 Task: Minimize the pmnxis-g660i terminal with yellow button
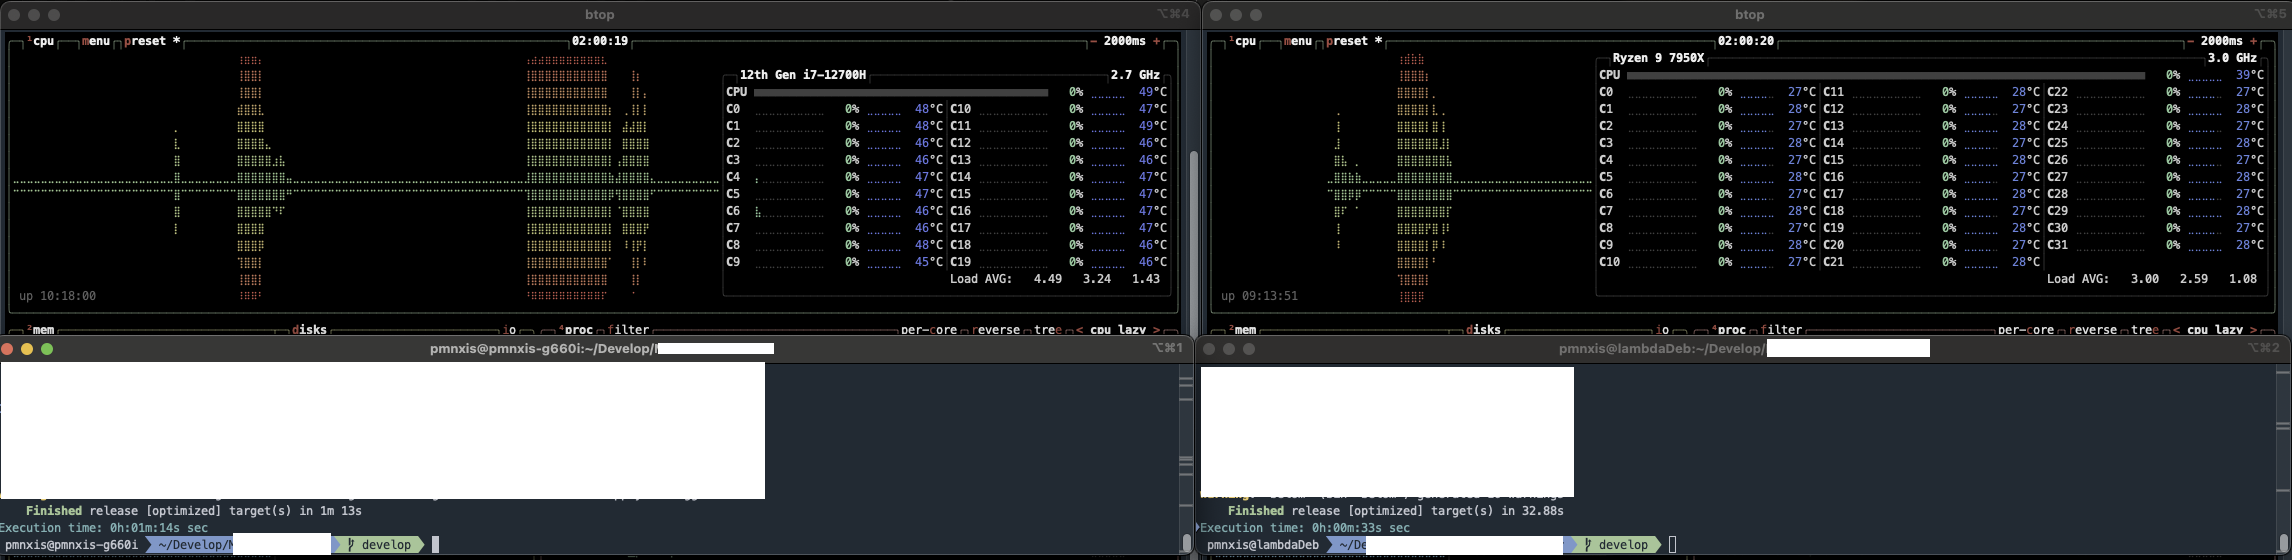[27, 349]
